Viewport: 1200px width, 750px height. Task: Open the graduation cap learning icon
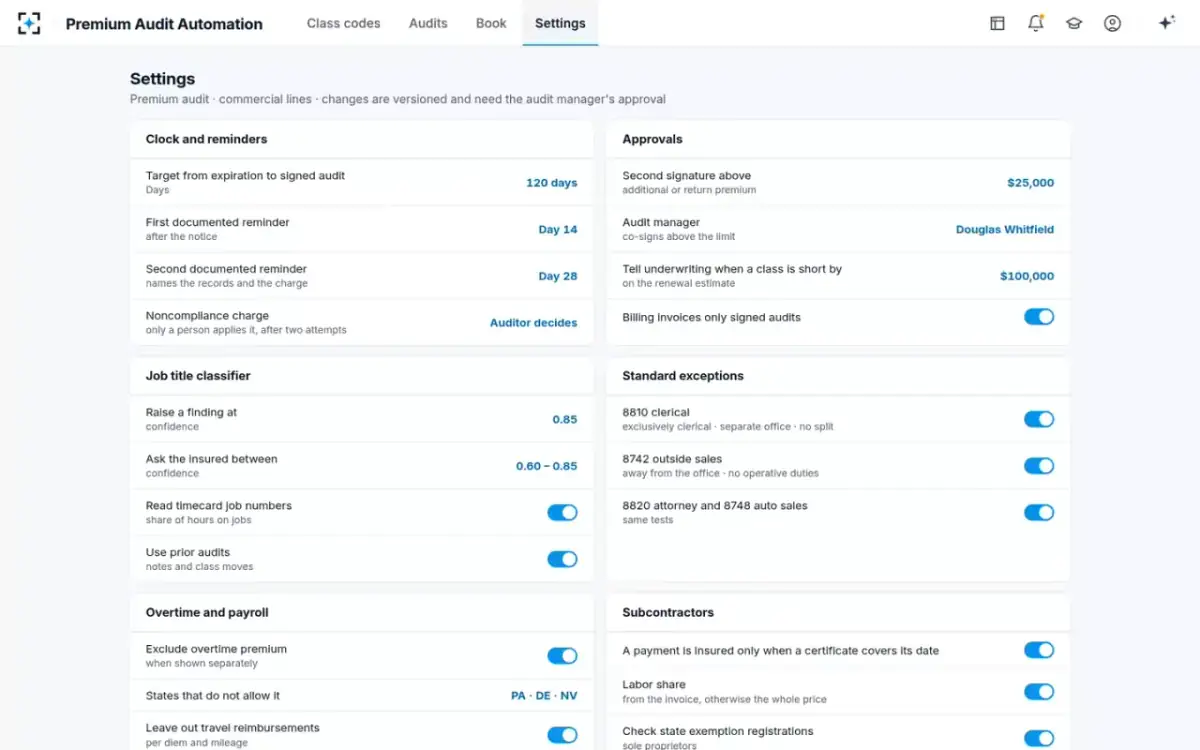pos(1074,23)
